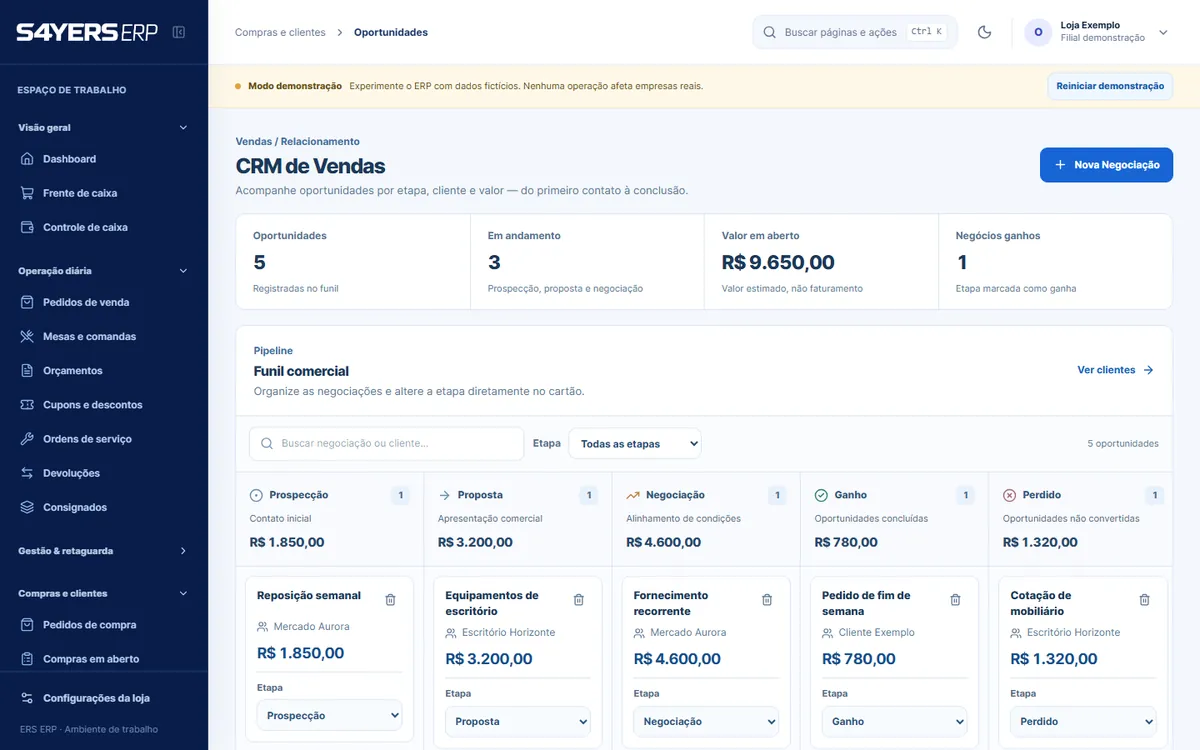Screen dimensions: 1200x750
Task: Delete Fornecimento recorrente card via trash icon
Action: [x=767, y=600]
